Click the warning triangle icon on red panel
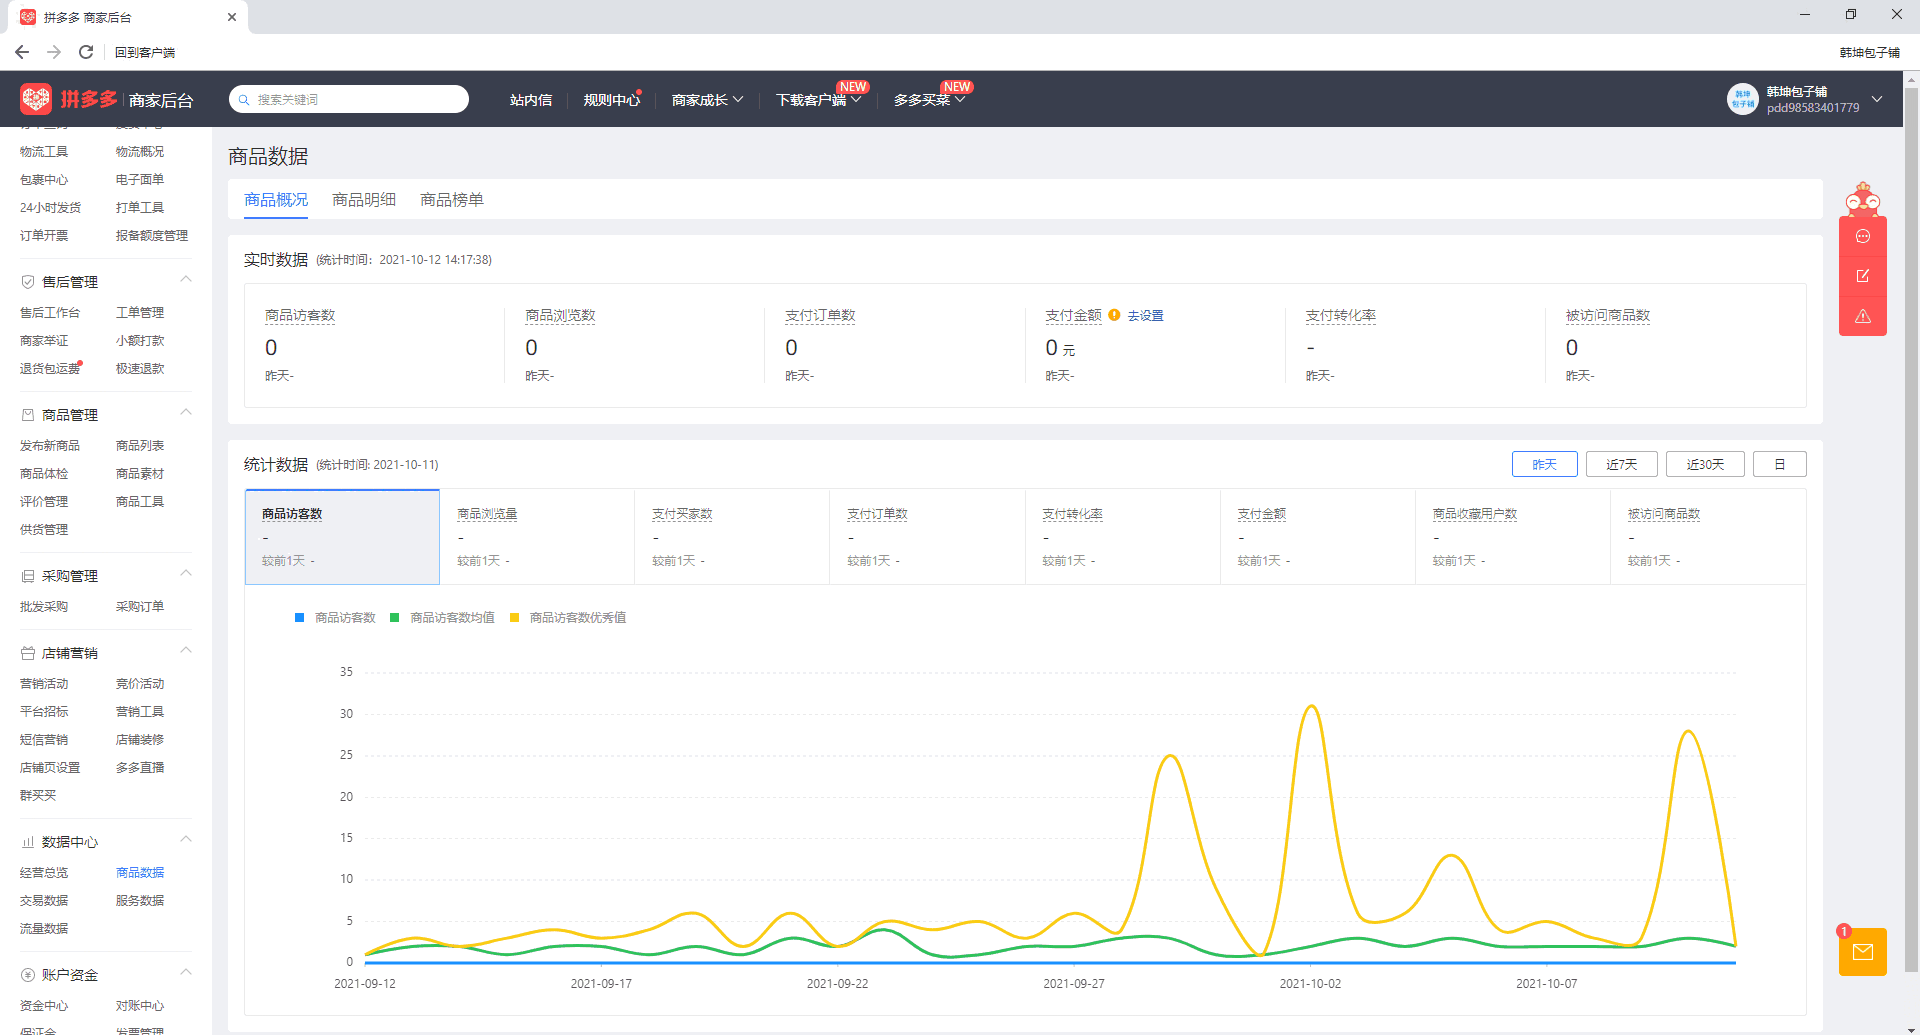 tap(1862, 316)
